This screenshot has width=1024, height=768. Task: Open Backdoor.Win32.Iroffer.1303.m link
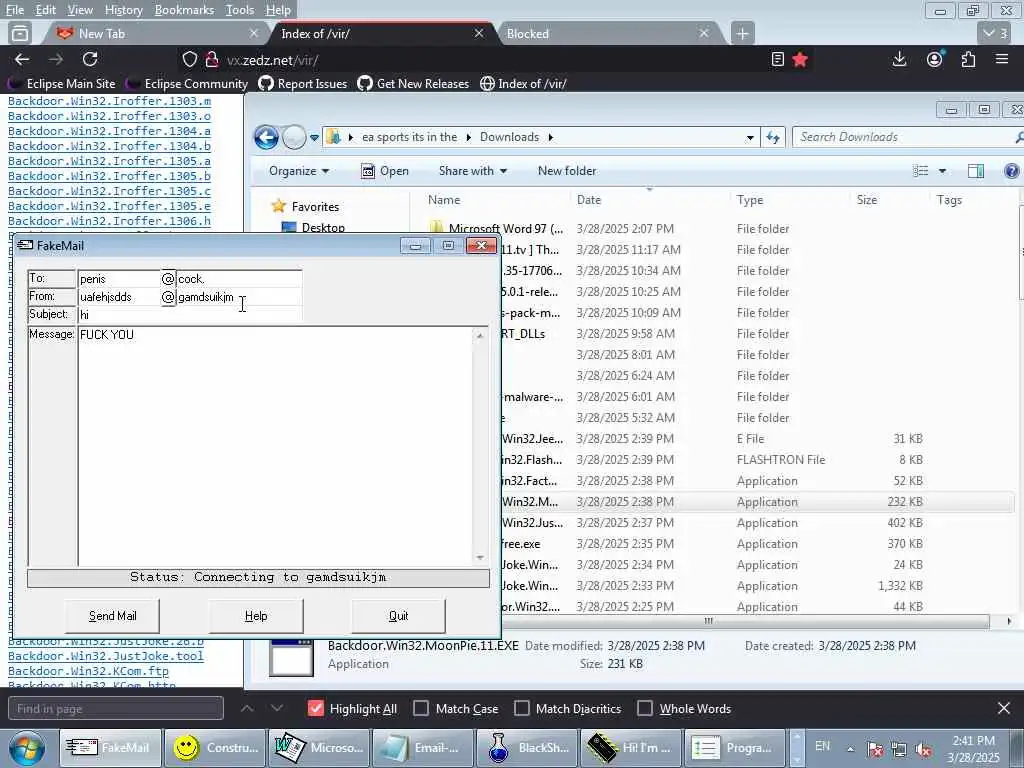click(110, 101)
